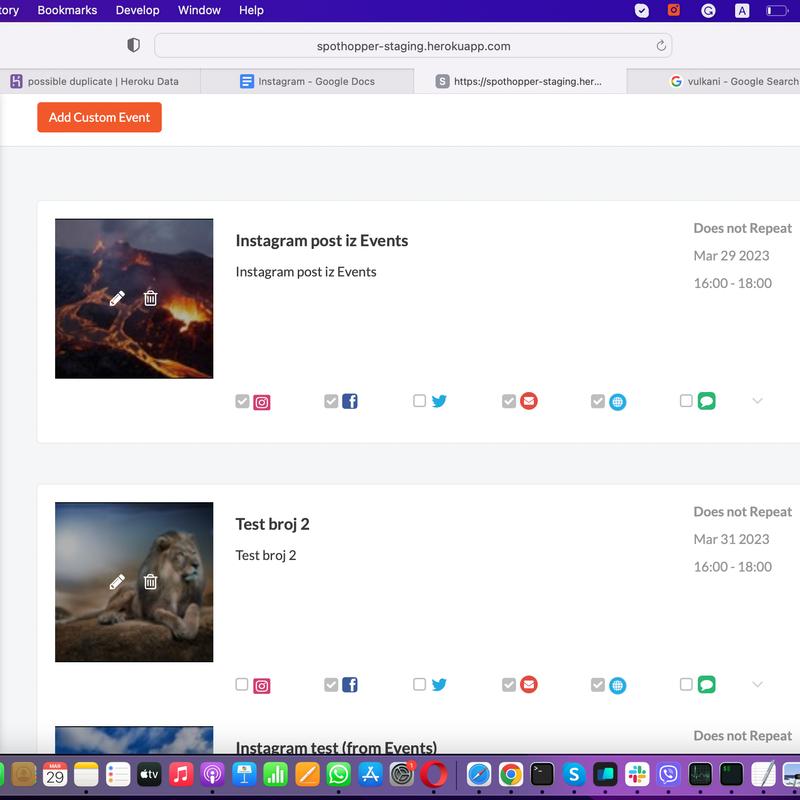Click privacy shield icon beside address bar
The height and width of the screenshot is (800, 800).
(x=133, y=46)
